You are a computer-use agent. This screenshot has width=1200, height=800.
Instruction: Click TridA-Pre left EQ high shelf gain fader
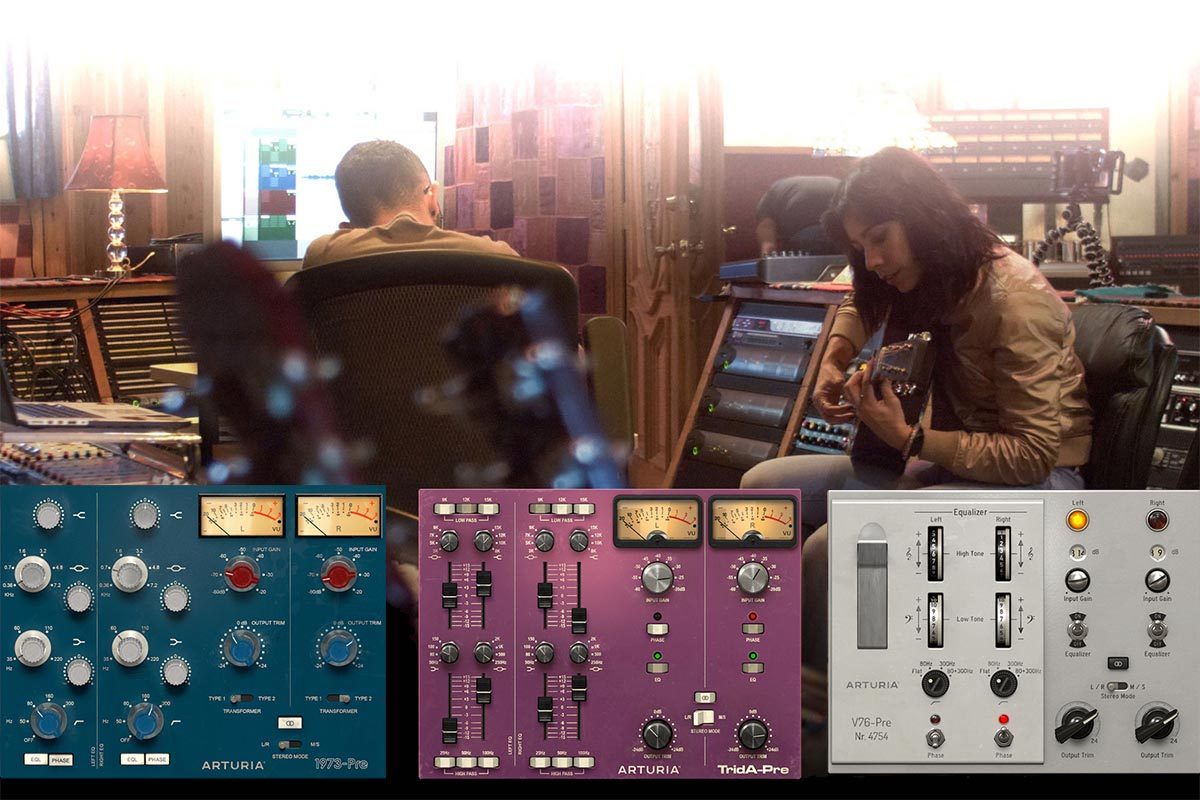(484, 584)
